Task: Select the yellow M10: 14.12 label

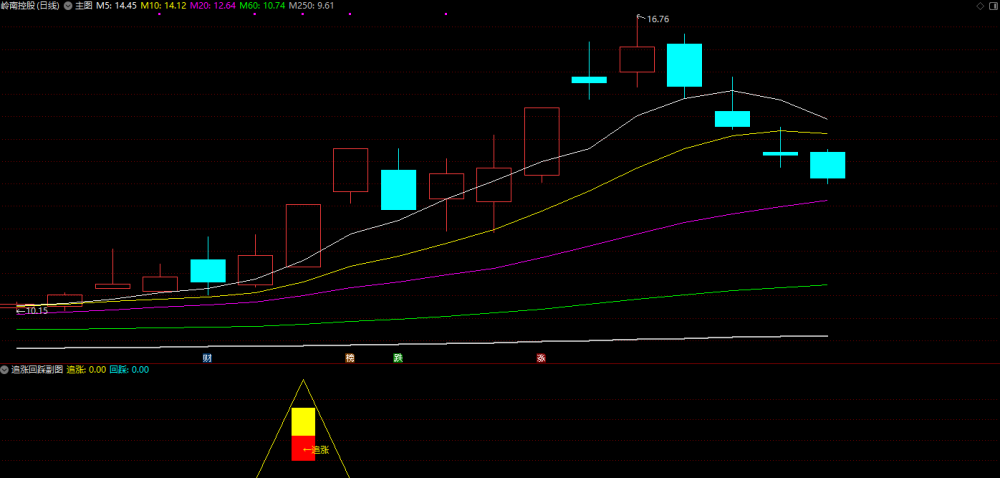Action: click(164, 6)
